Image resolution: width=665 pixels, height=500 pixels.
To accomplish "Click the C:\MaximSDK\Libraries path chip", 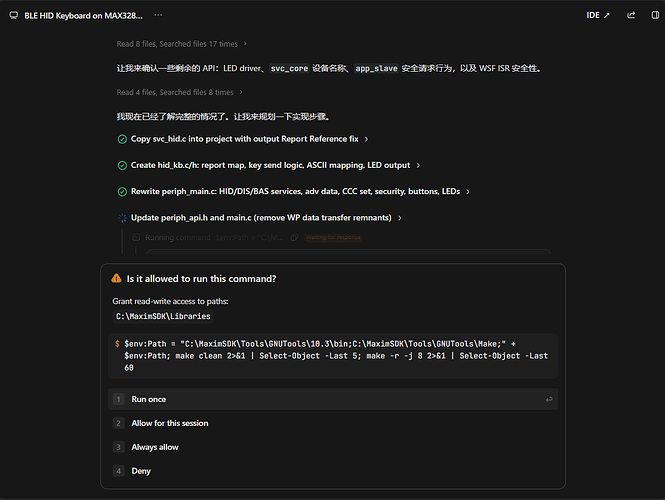I will pyautogui.click(x=163, y=316).
